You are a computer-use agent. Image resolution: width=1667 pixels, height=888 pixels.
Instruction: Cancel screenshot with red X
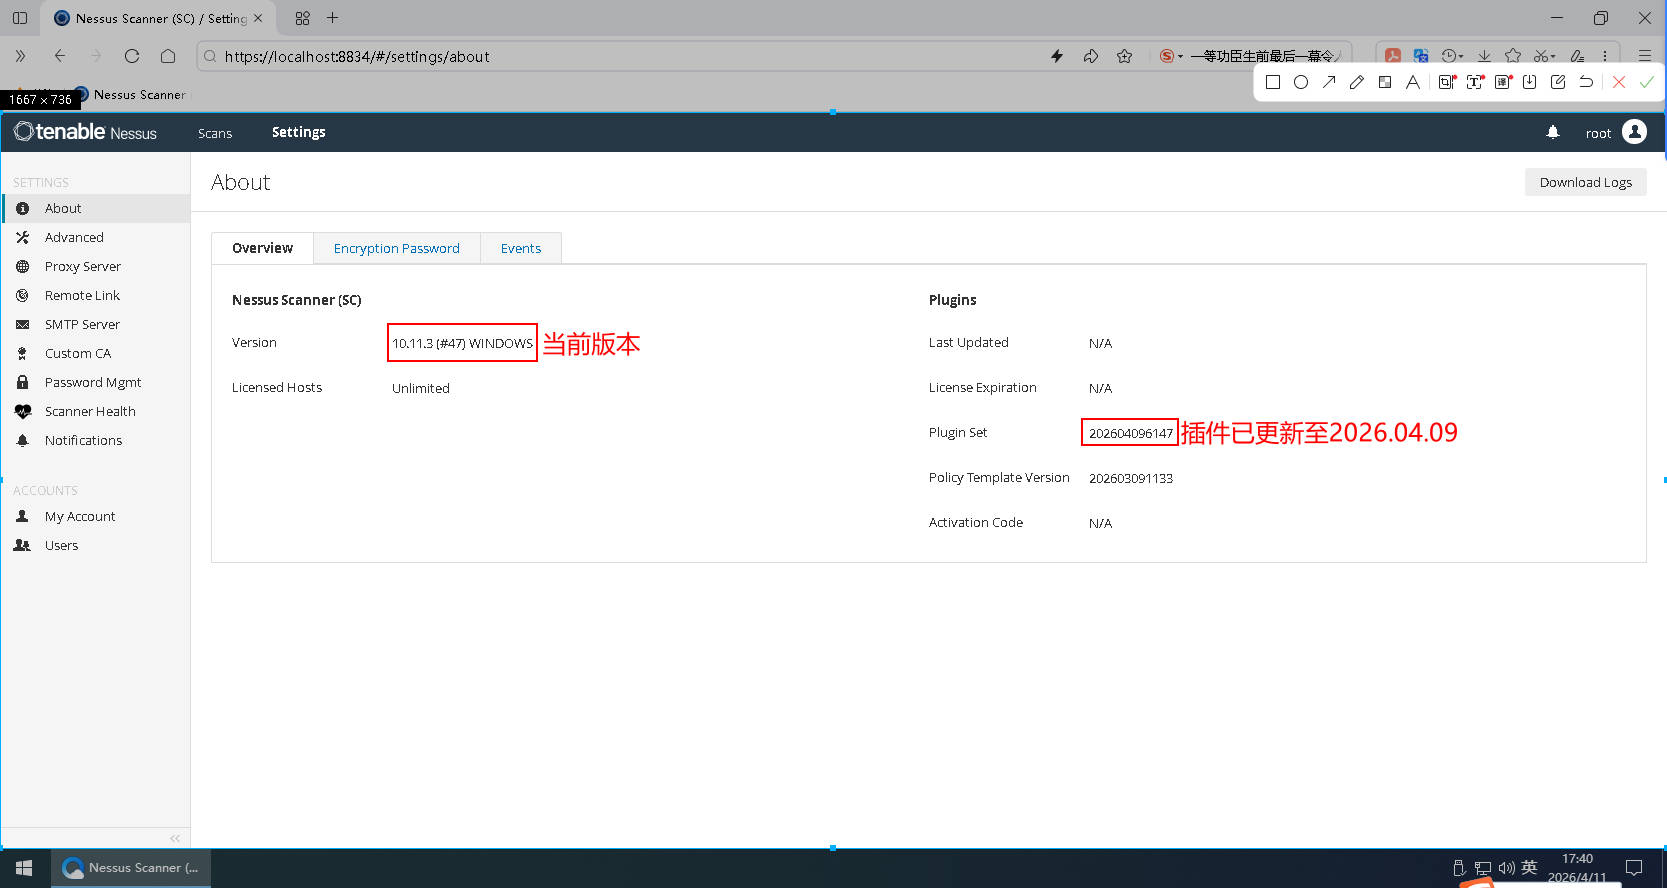click(x=1619, y=82)
